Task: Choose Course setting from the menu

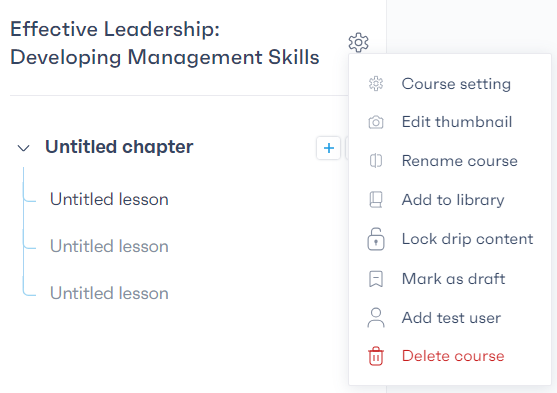Action: tap(456, 84)
